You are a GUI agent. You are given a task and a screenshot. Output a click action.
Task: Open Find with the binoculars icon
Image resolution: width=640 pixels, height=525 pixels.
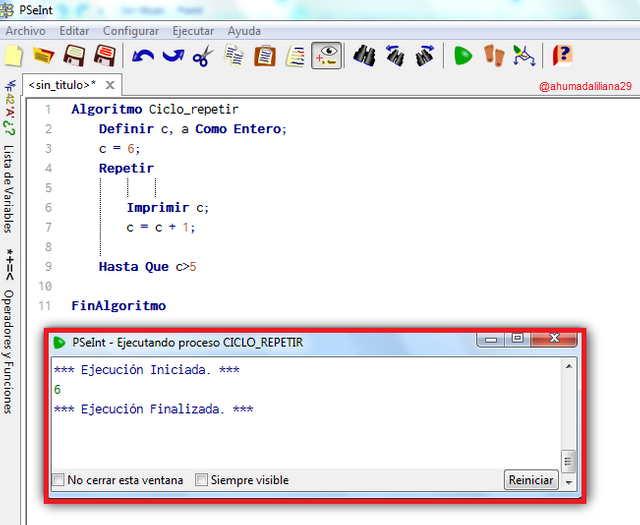click(x=364, y=56)
